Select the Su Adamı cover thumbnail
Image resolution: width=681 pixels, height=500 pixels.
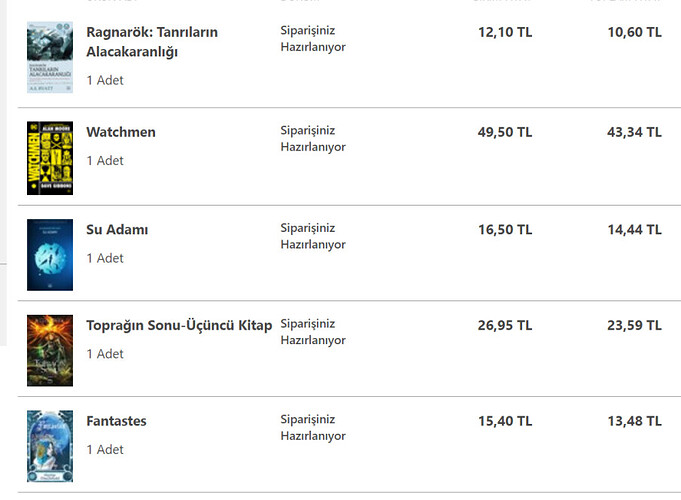(49, 255)
